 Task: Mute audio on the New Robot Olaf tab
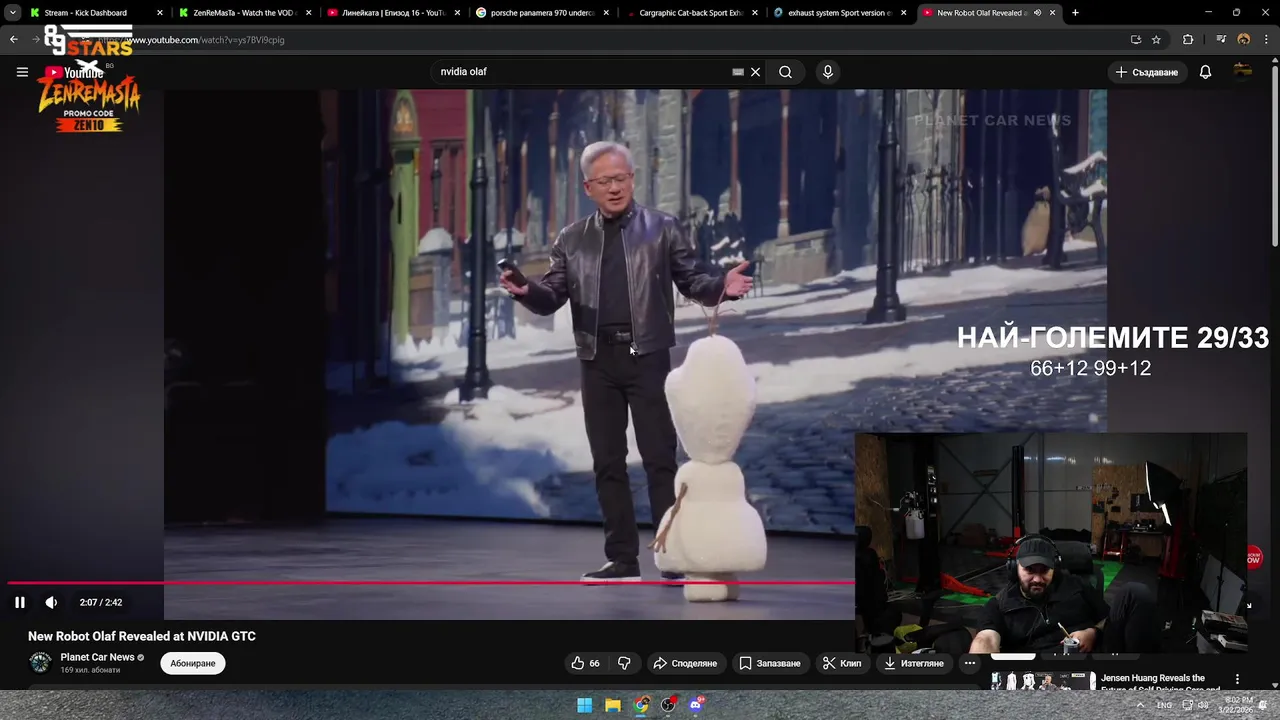click(1037, 13)
